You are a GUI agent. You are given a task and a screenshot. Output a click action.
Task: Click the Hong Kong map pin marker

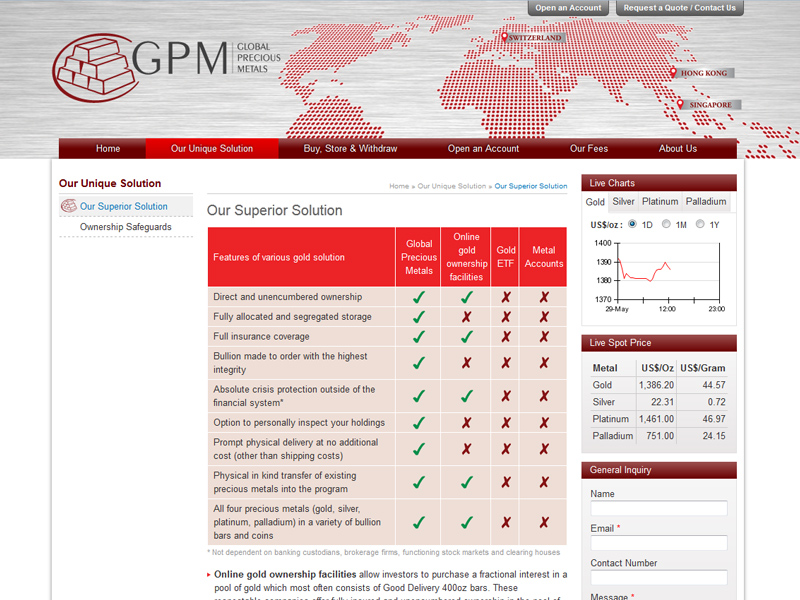click(673, 72)
